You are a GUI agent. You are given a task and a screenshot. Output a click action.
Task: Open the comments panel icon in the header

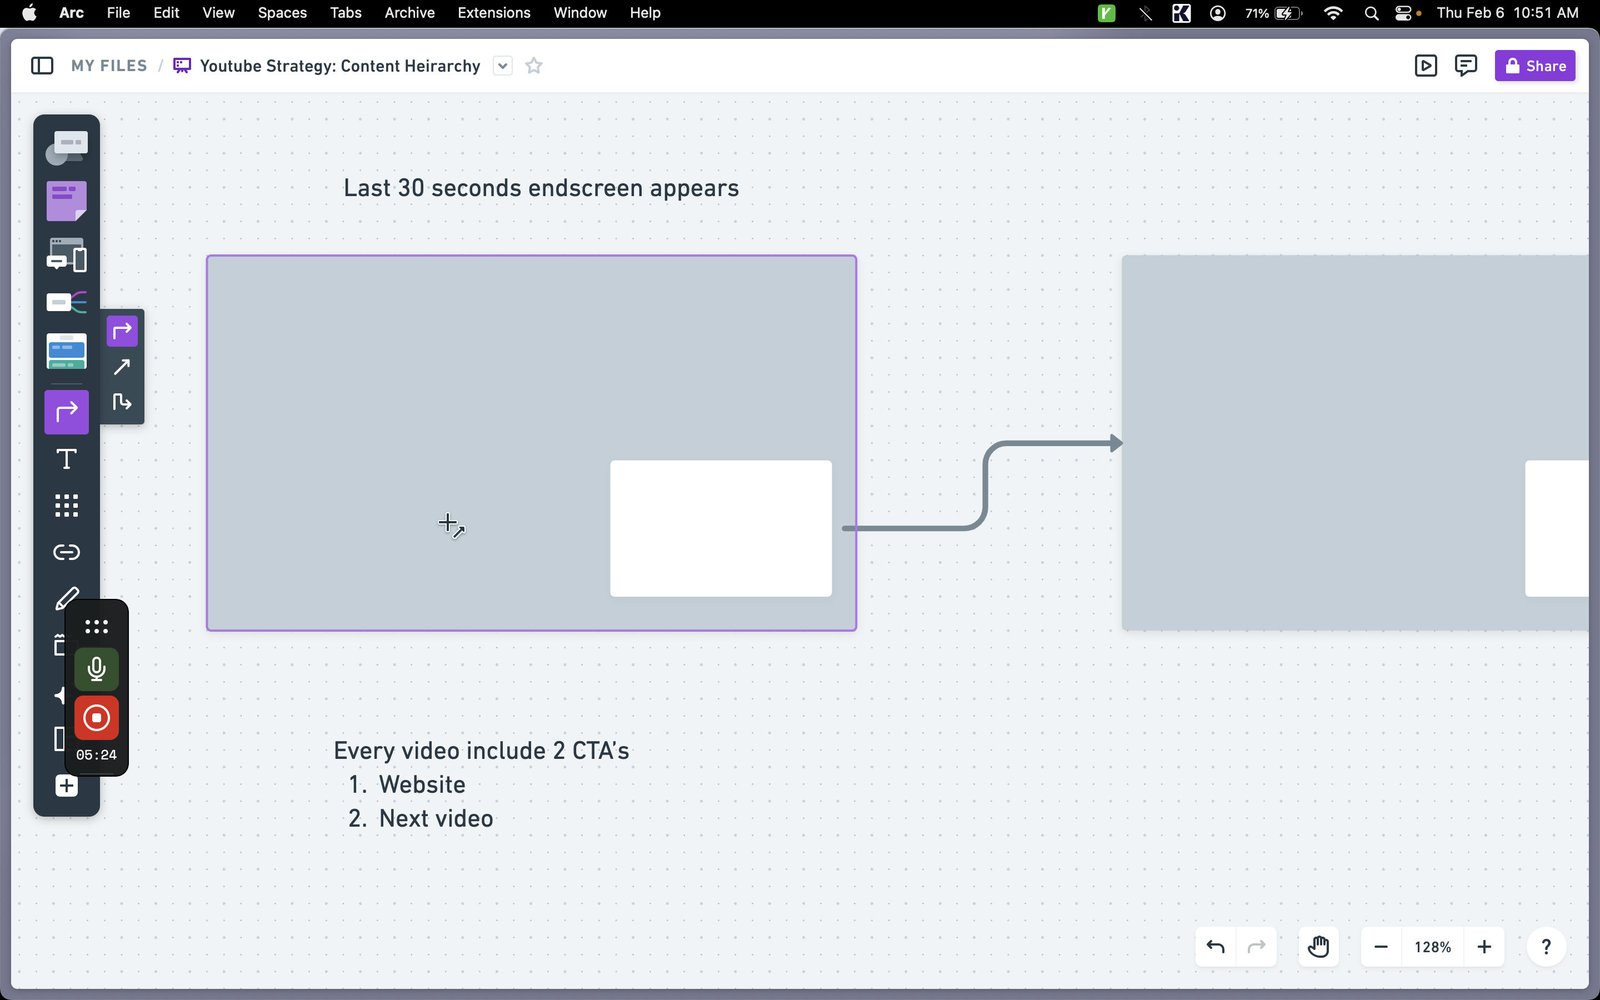[1466, 66]
